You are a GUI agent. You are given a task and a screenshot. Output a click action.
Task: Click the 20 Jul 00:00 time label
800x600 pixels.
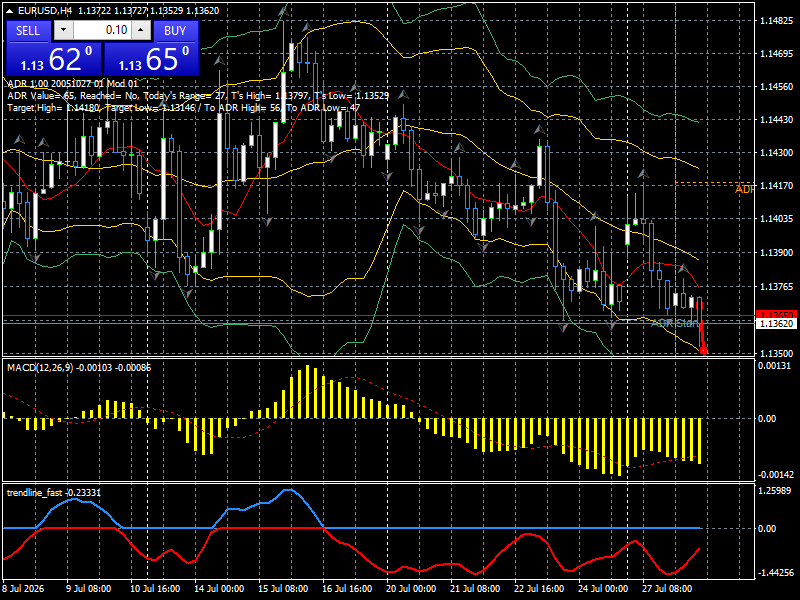(411, 588)
